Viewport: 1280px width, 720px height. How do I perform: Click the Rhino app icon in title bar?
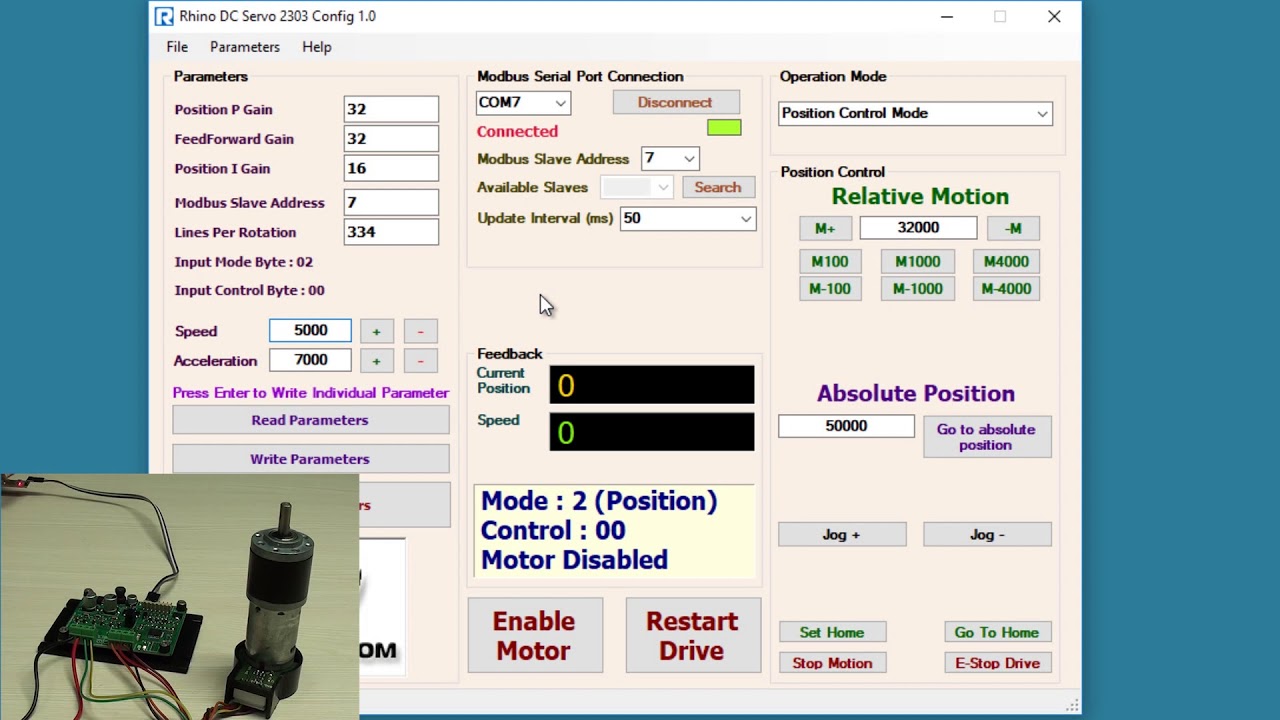tap(164, 16)
